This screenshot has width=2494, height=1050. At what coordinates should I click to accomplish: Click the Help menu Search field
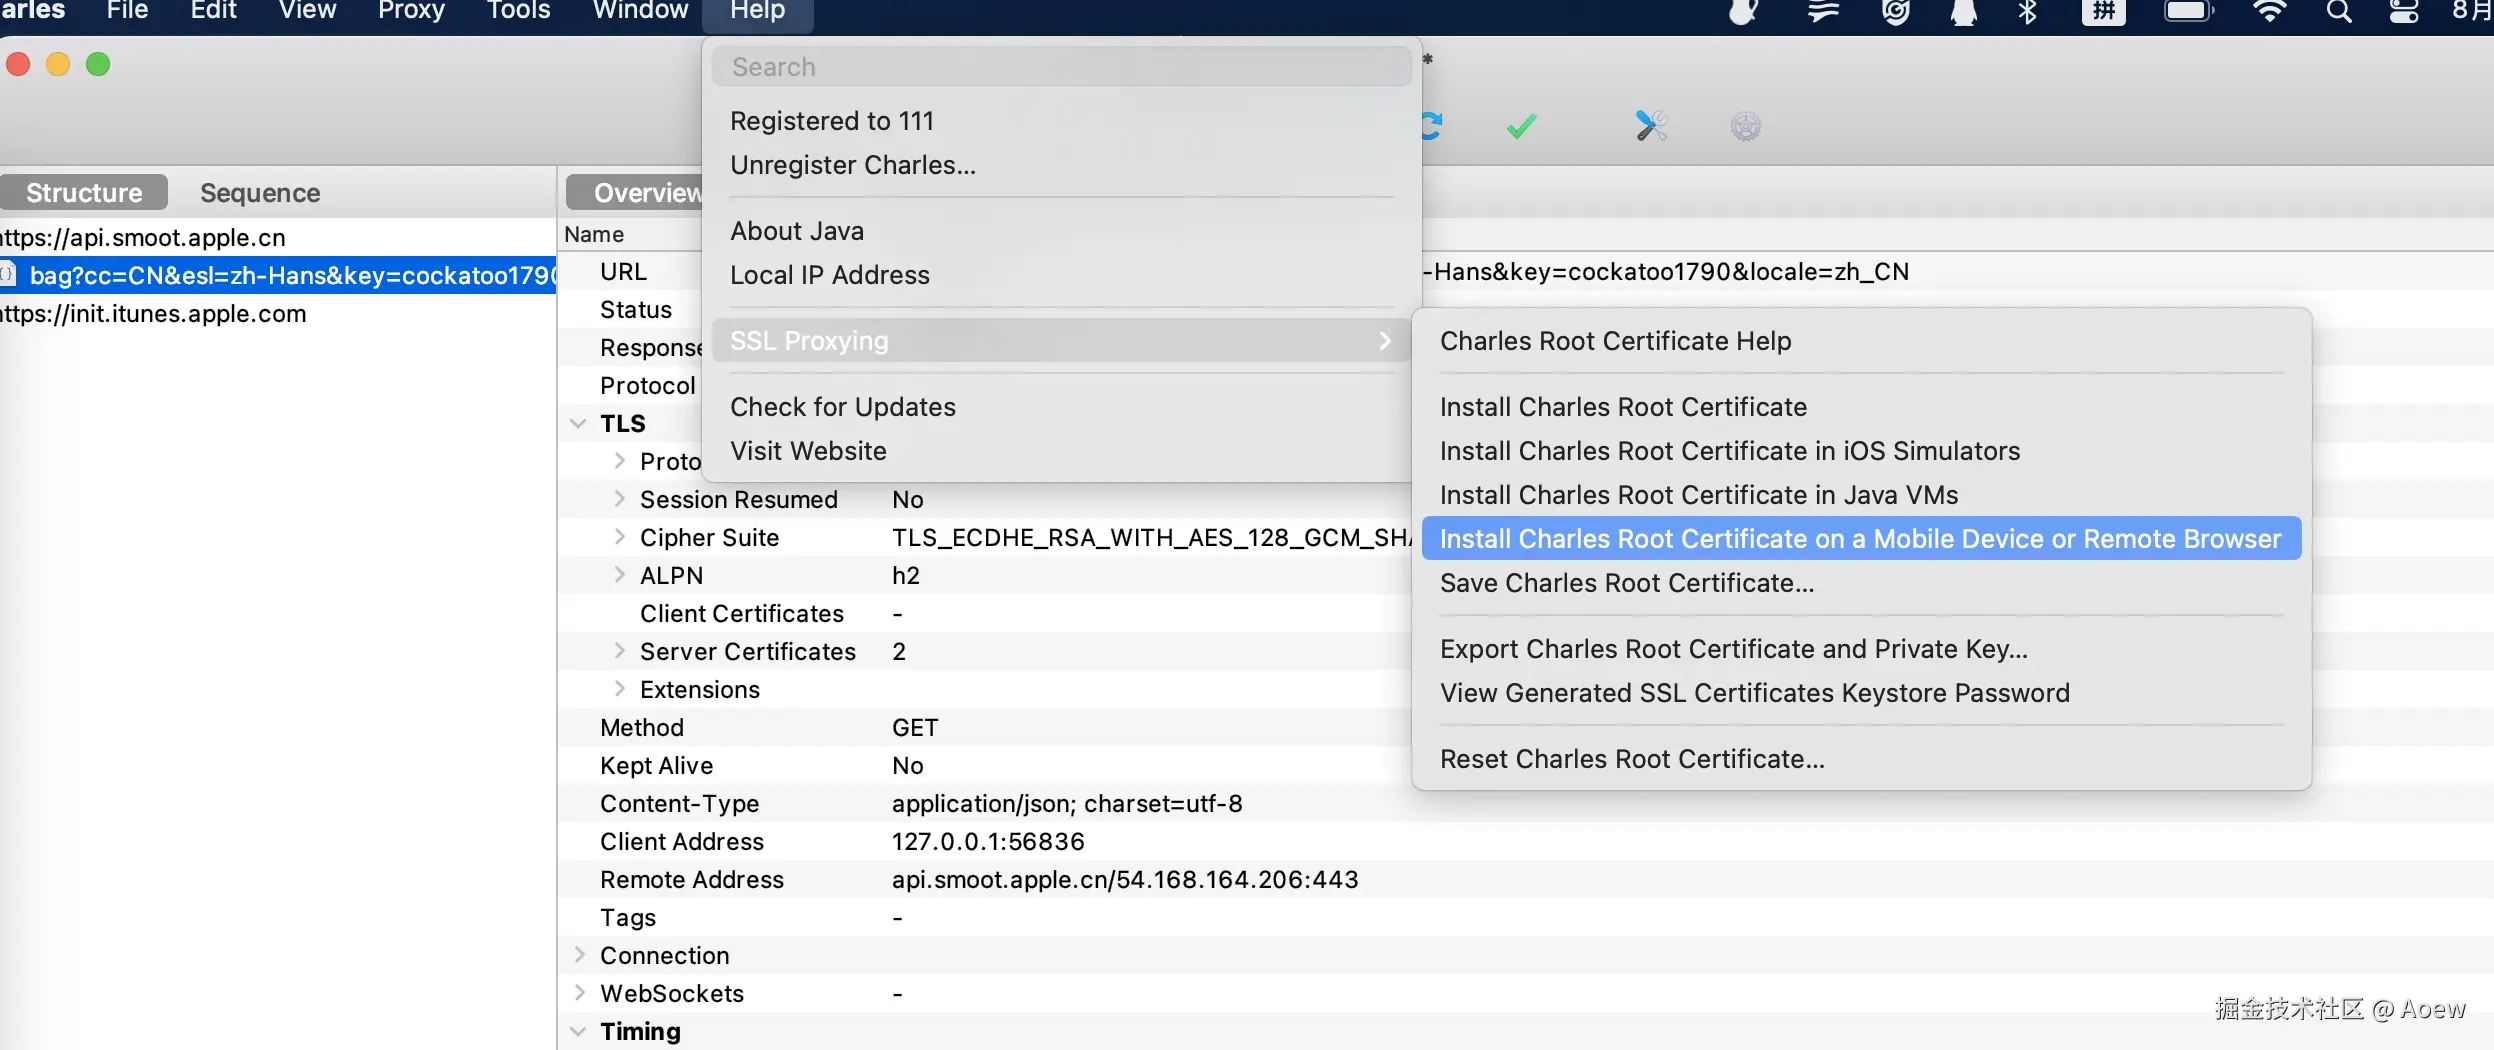point(1061,67)
